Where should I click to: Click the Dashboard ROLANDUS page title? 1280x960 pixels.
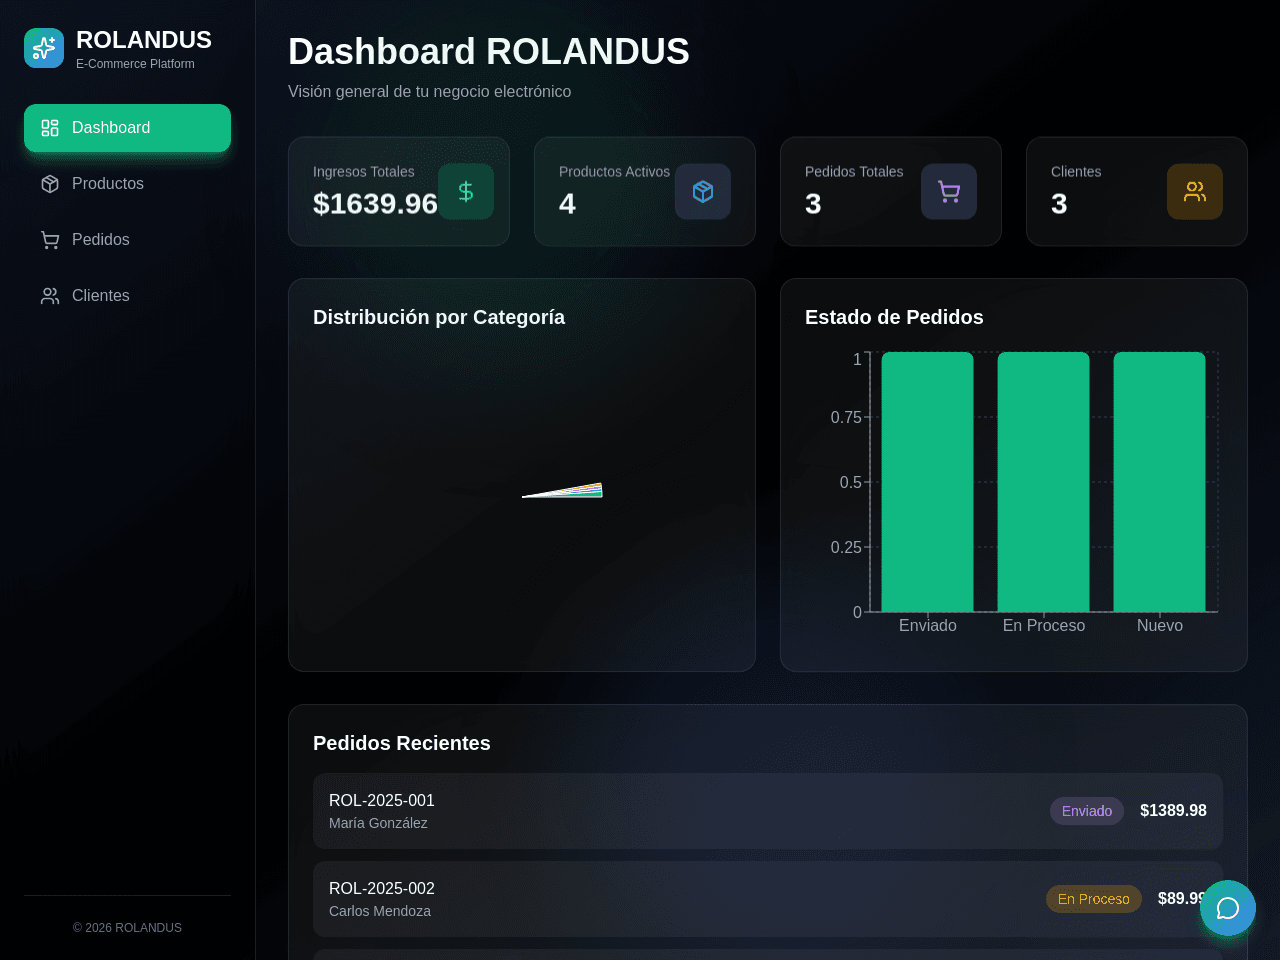[x=489, y=52]
